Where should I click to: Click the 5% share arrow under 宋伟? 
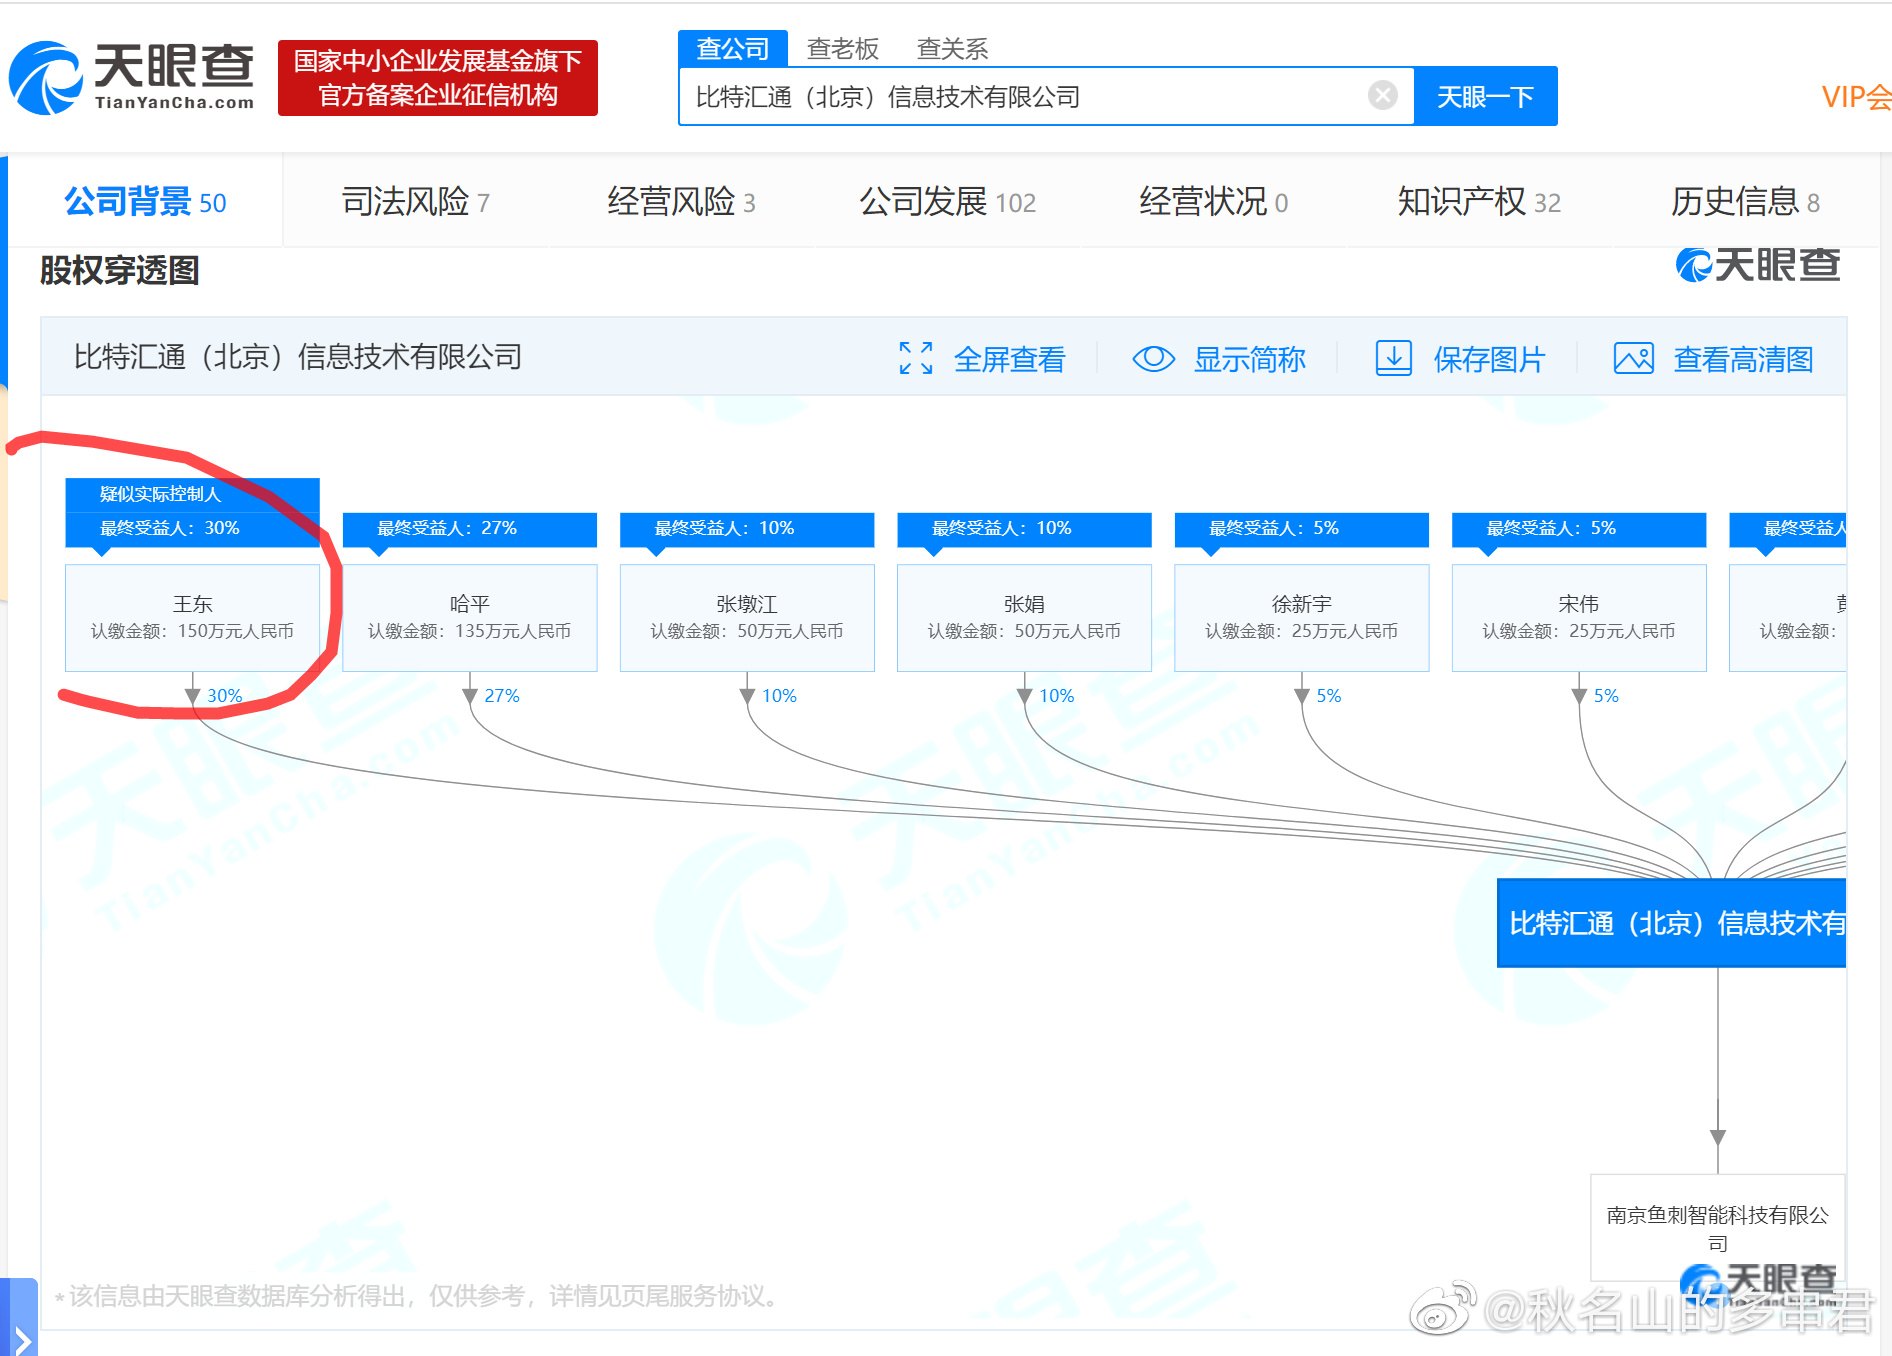[x=1579, y=695]
